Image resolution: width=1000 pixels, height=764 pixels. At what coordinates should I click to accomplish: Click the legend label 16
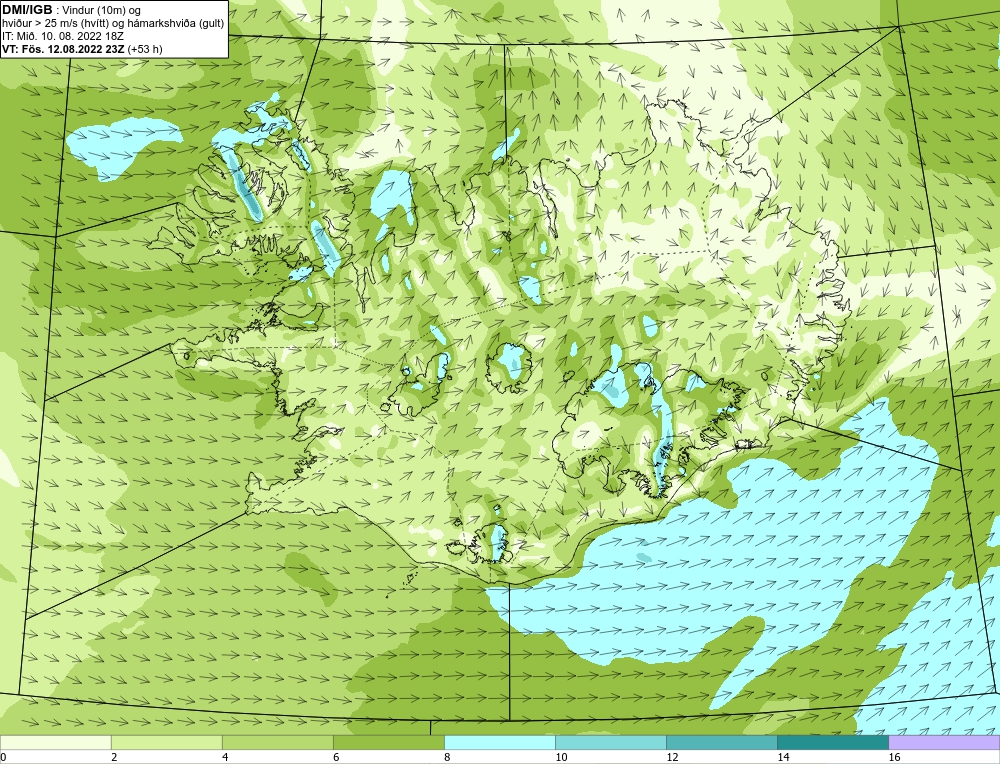(x=894, y=757)
